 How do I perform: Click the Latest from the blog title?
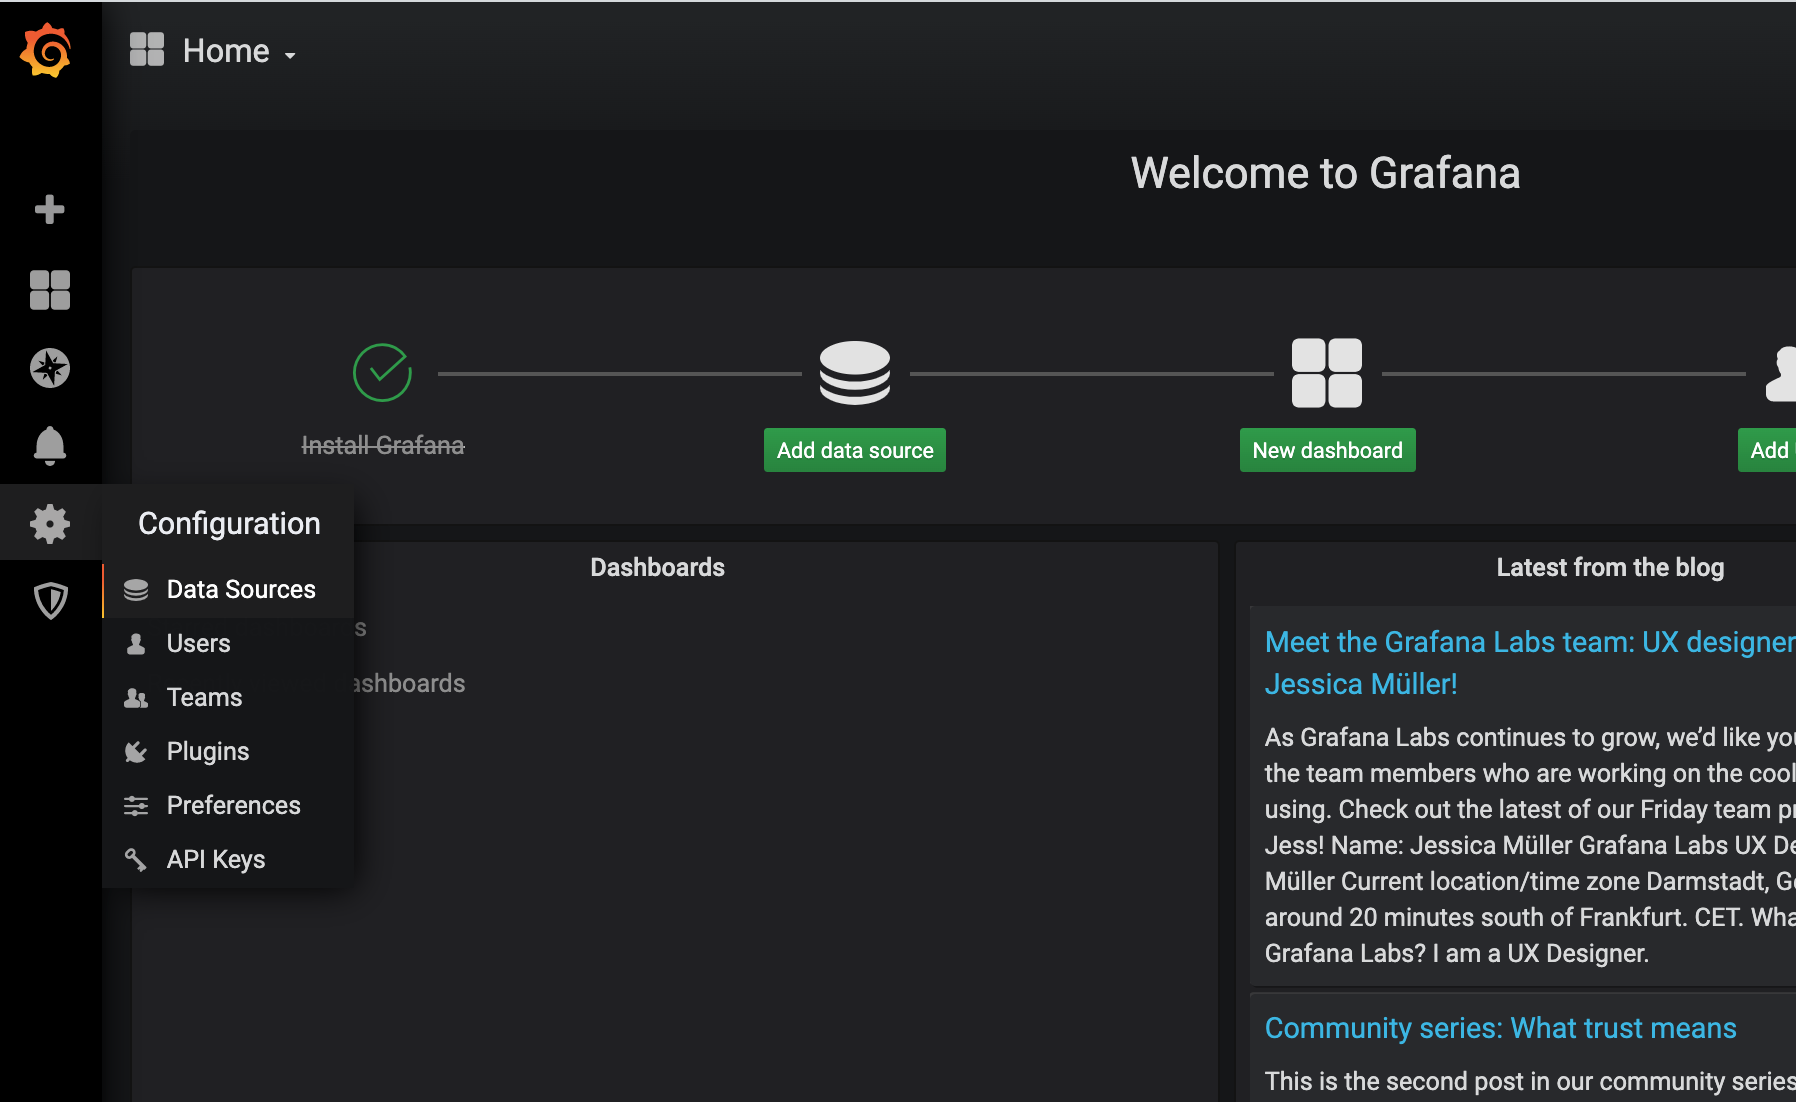[x=1610, y=567]
